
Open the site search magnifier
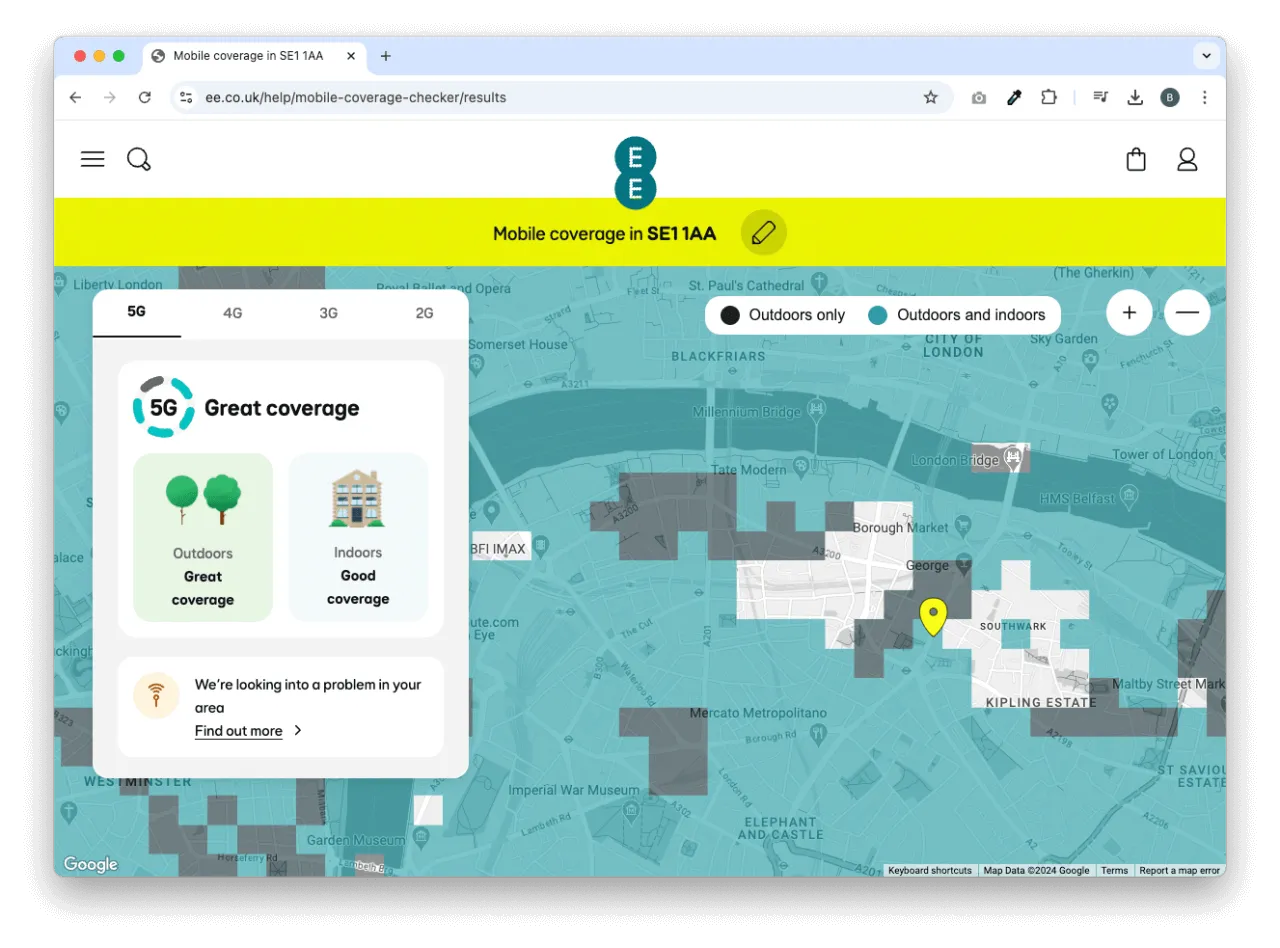[x=139, y=160]
